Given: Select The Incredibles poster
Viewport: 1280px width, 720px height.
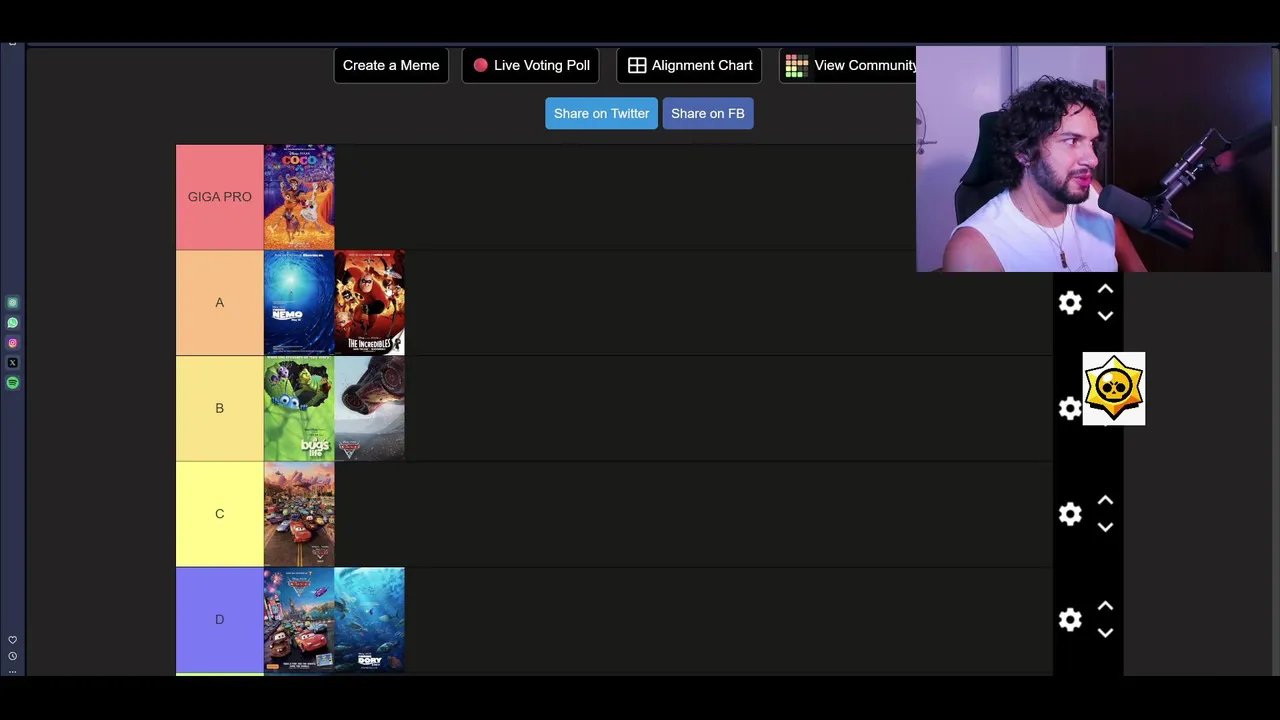Looking at the screenshot, I should 370,303.
